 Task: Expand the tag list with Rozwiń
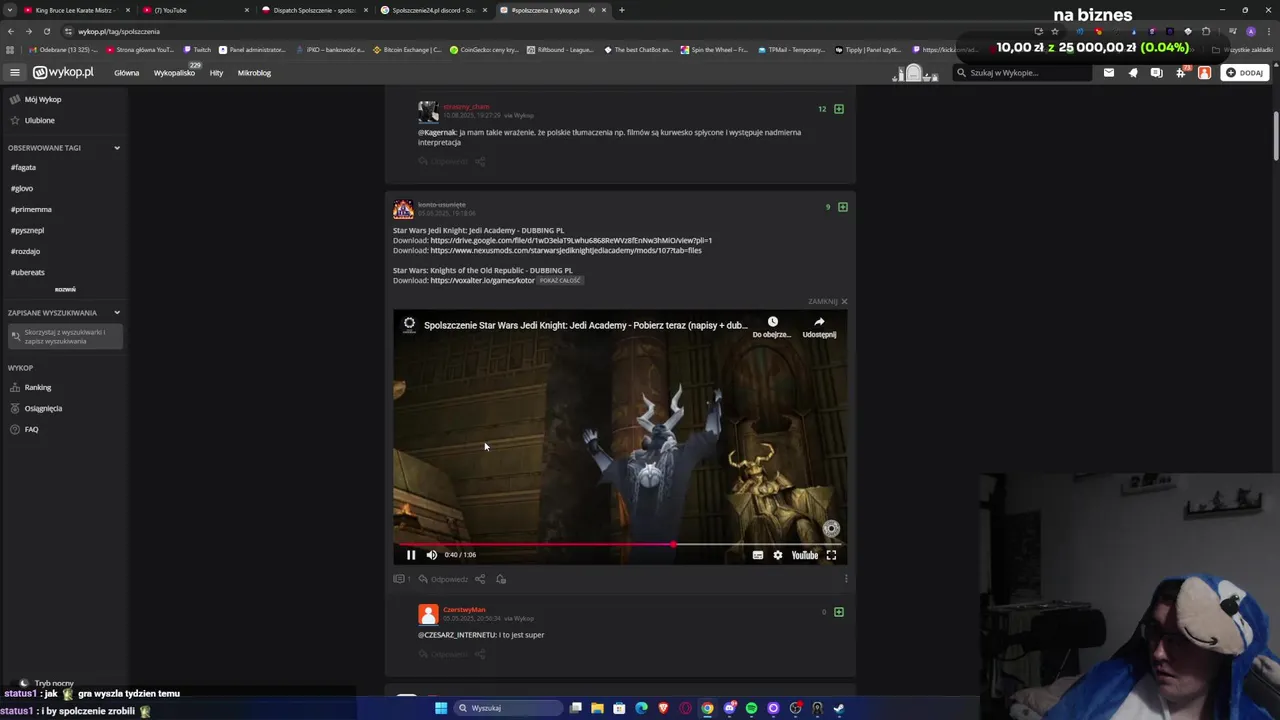[x=65, y=290]
